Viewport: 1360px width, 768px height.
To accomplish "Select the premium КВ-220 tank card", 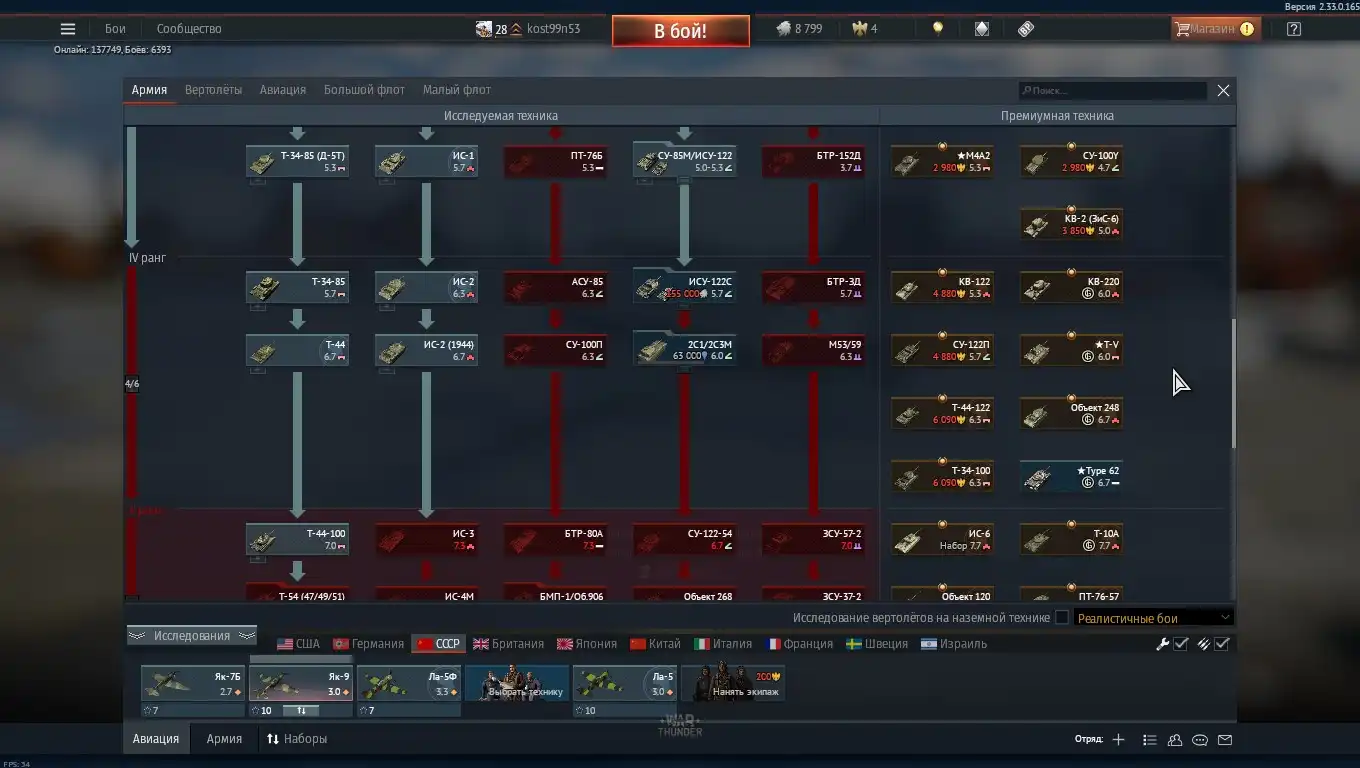I will pos(1071,287).
